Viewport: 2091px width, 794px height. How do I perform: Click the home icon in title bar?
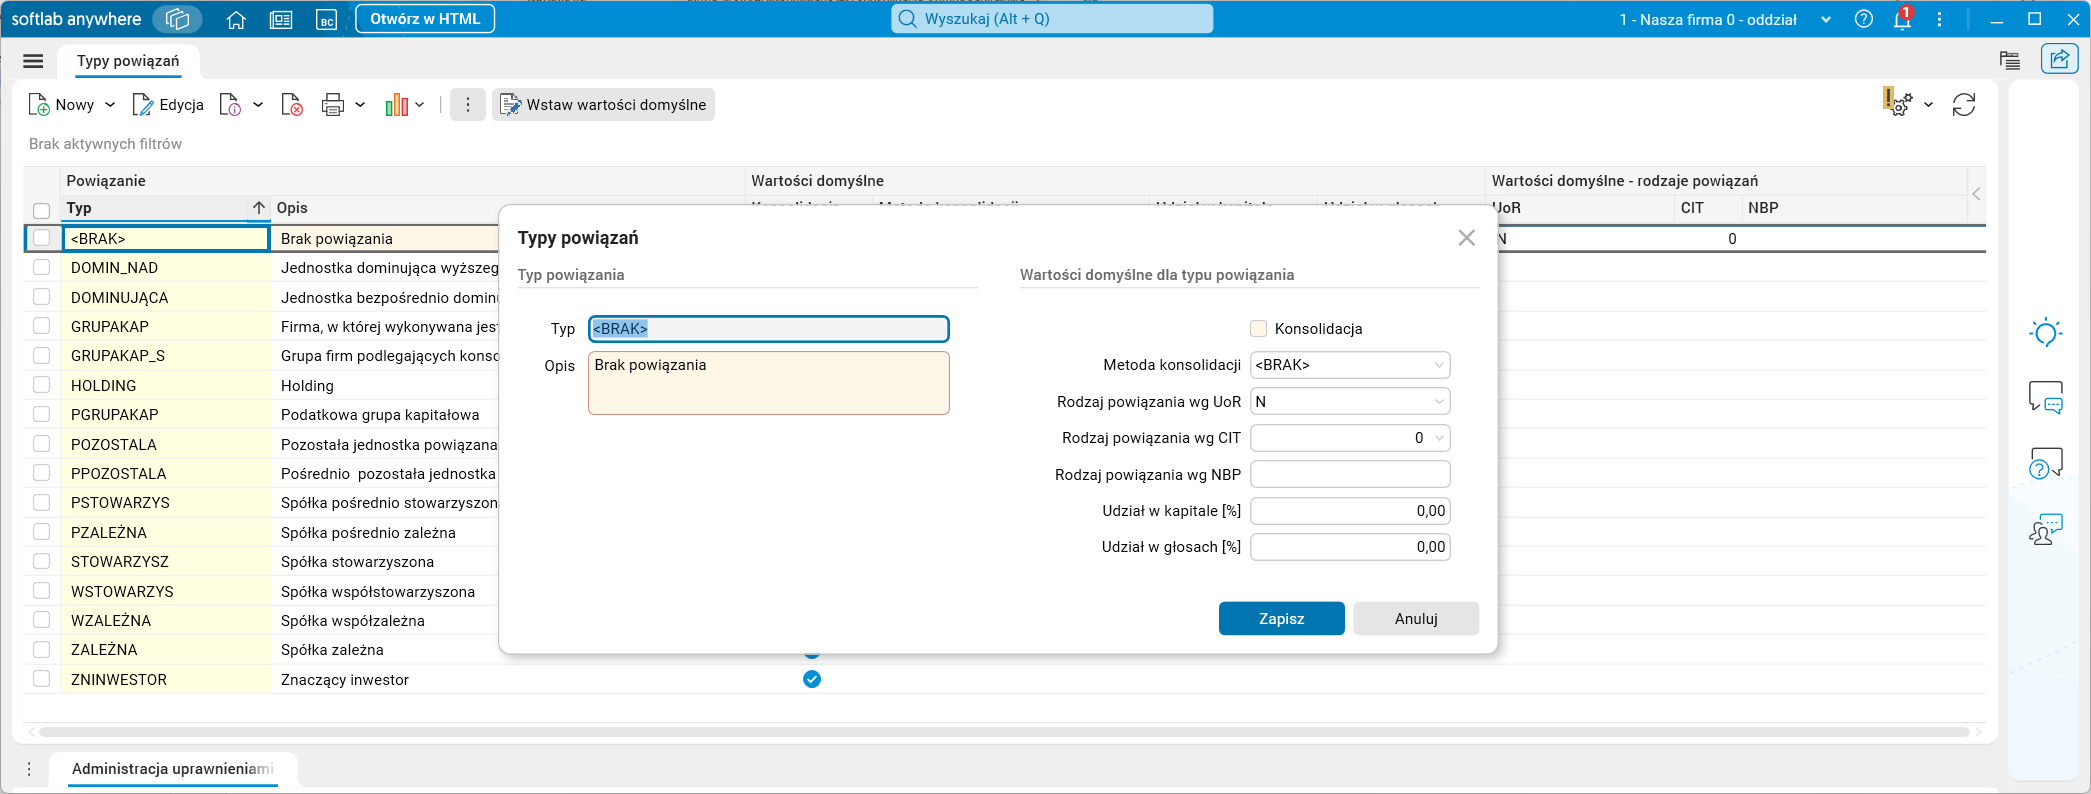click(236, 19)
